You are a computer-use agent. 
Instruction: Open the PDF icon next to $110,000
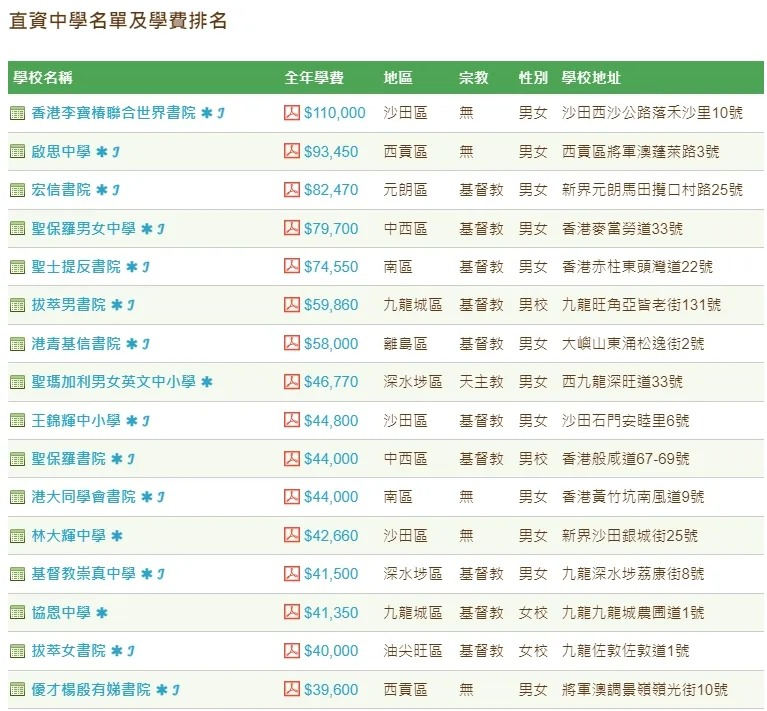pos(292,112)
